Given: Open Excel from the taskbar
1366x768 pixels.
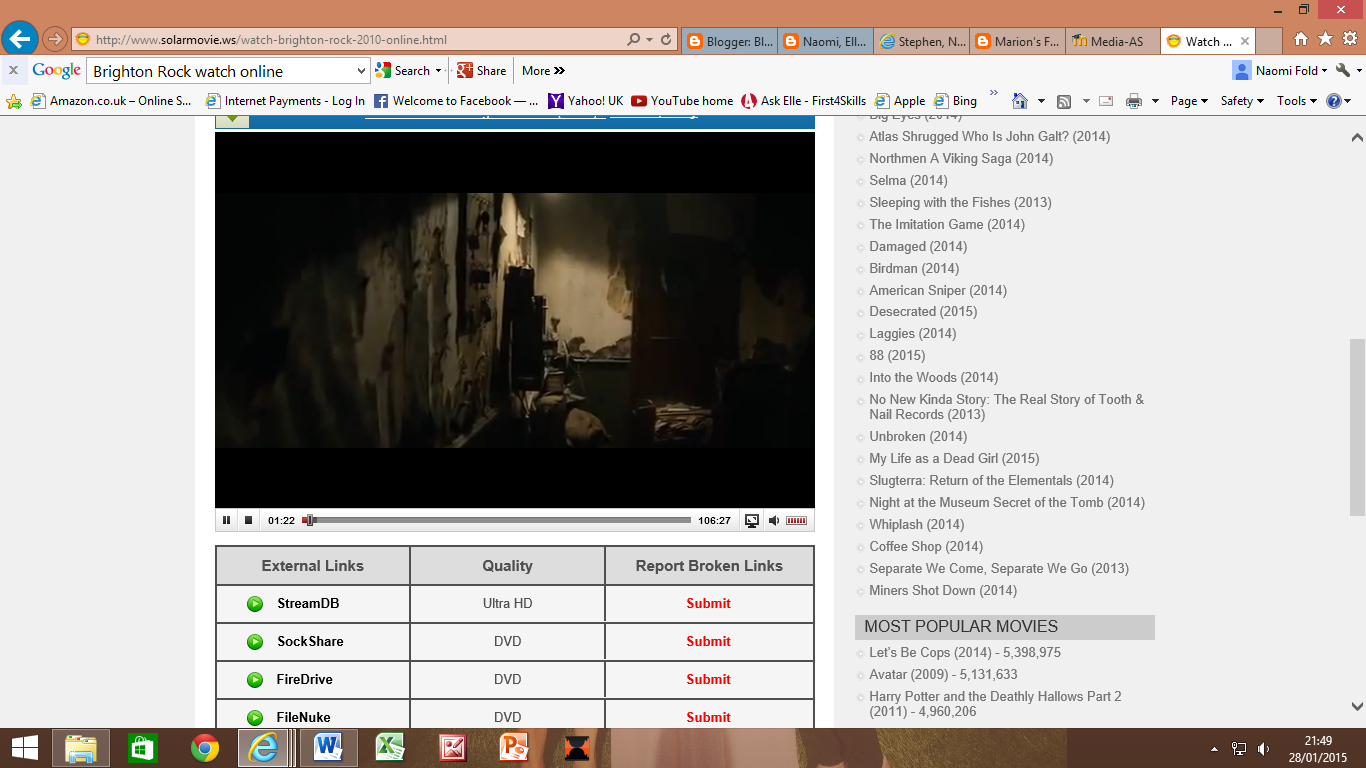Looking at the screenshot, I should click(x=390, y=748).
